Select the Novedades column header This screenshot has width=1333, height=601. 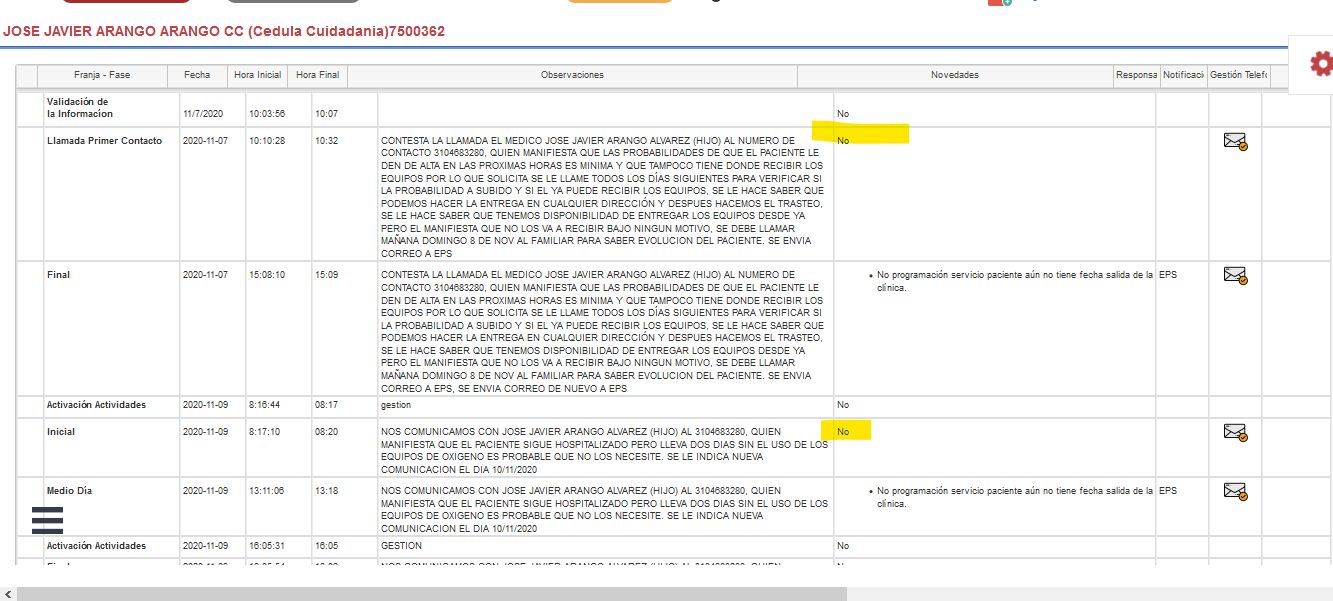click(x=955, y=75)
